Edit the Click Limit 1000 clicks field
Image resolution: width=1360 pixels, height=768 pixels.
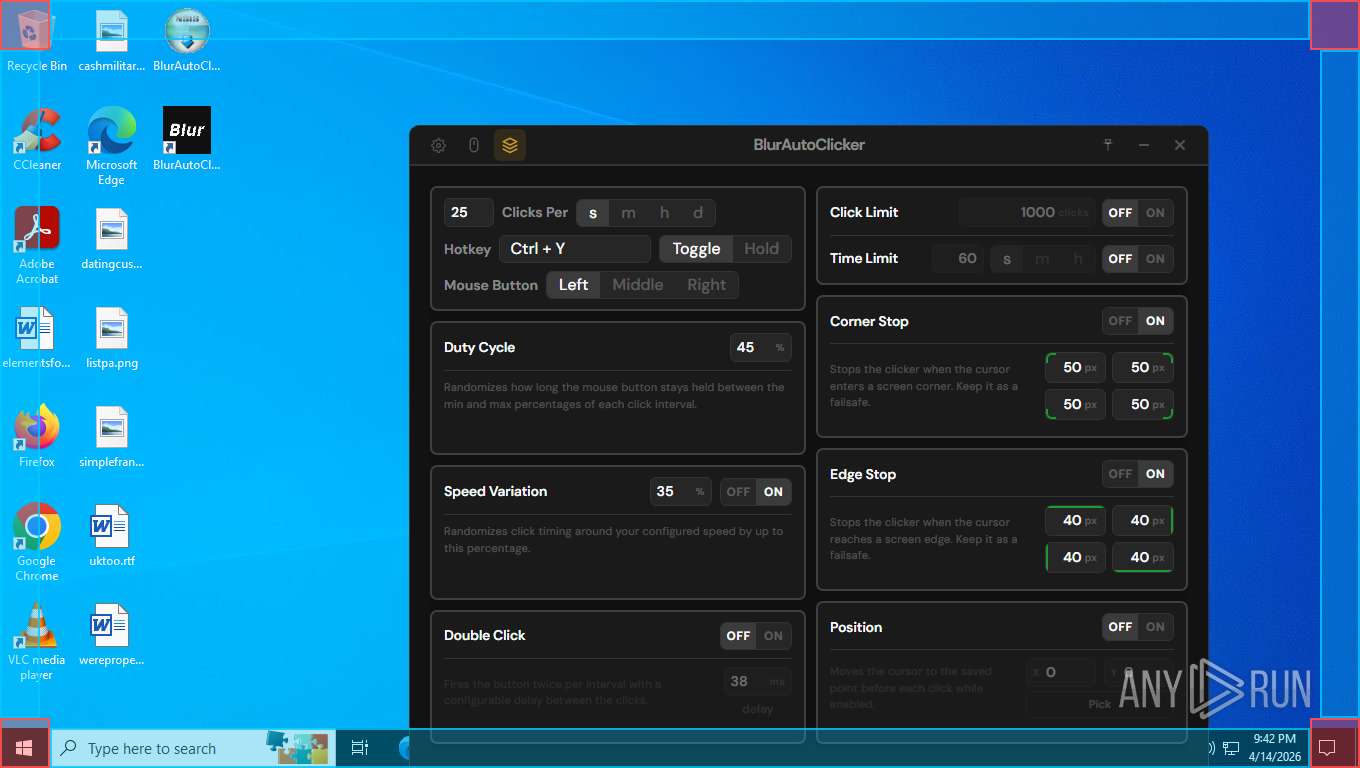pos(1027,213)
